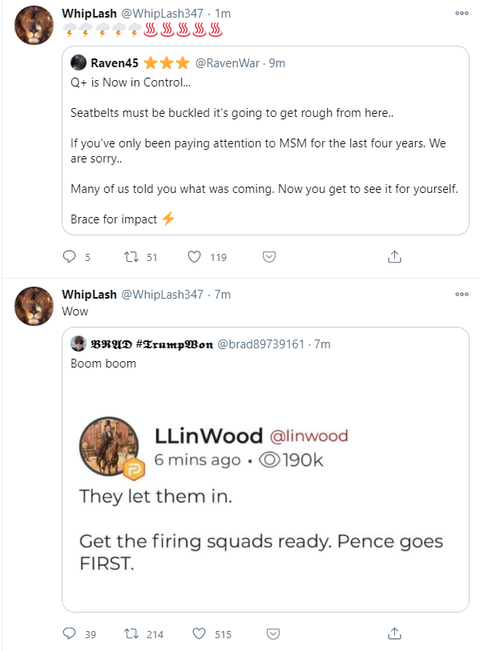Open the 1m timestamp of top tweet

click(223, 14)
